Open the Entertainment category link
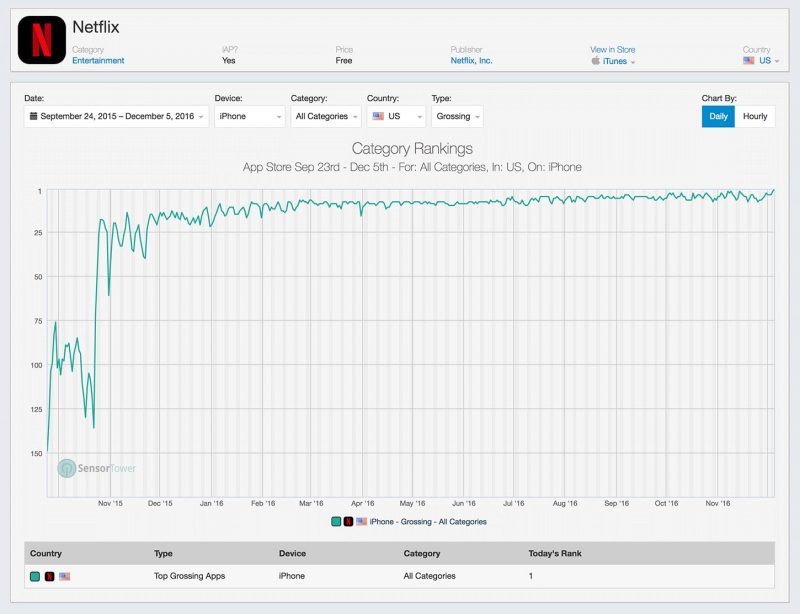Screen dimensions: 800x614 click(x=98, y=60)
